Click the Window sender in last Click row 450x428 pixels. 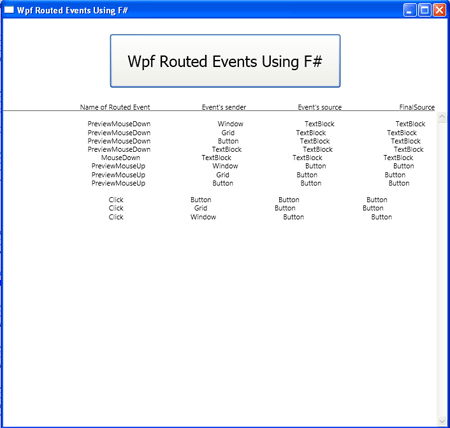(x=203, y=217)
